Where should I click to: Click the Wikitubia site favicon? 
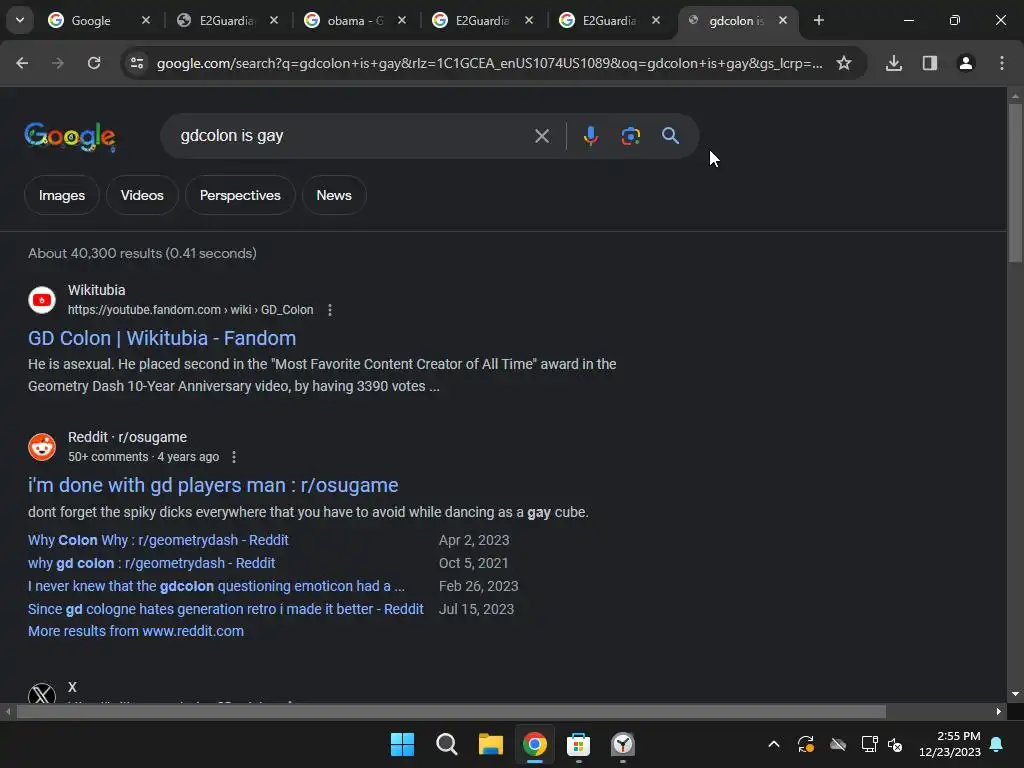42,300
